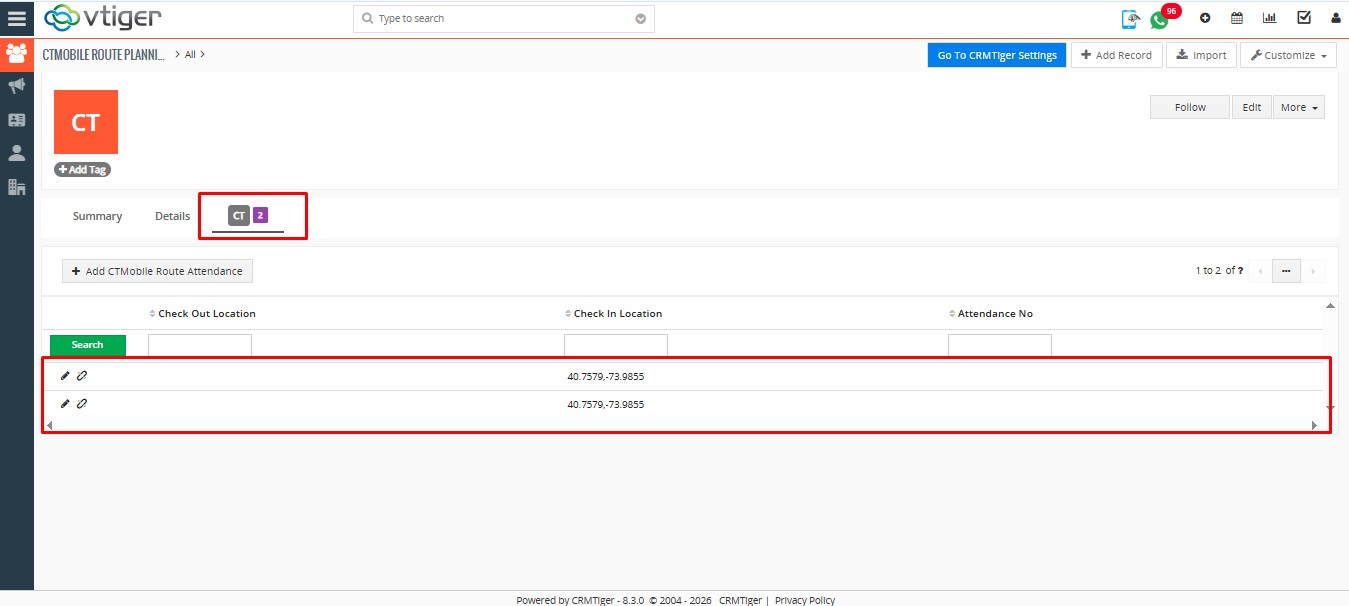Screen dimensions: 1349x606
Task: Expand the global search options dropdown arrow
Action: click(x=641, y=18)
